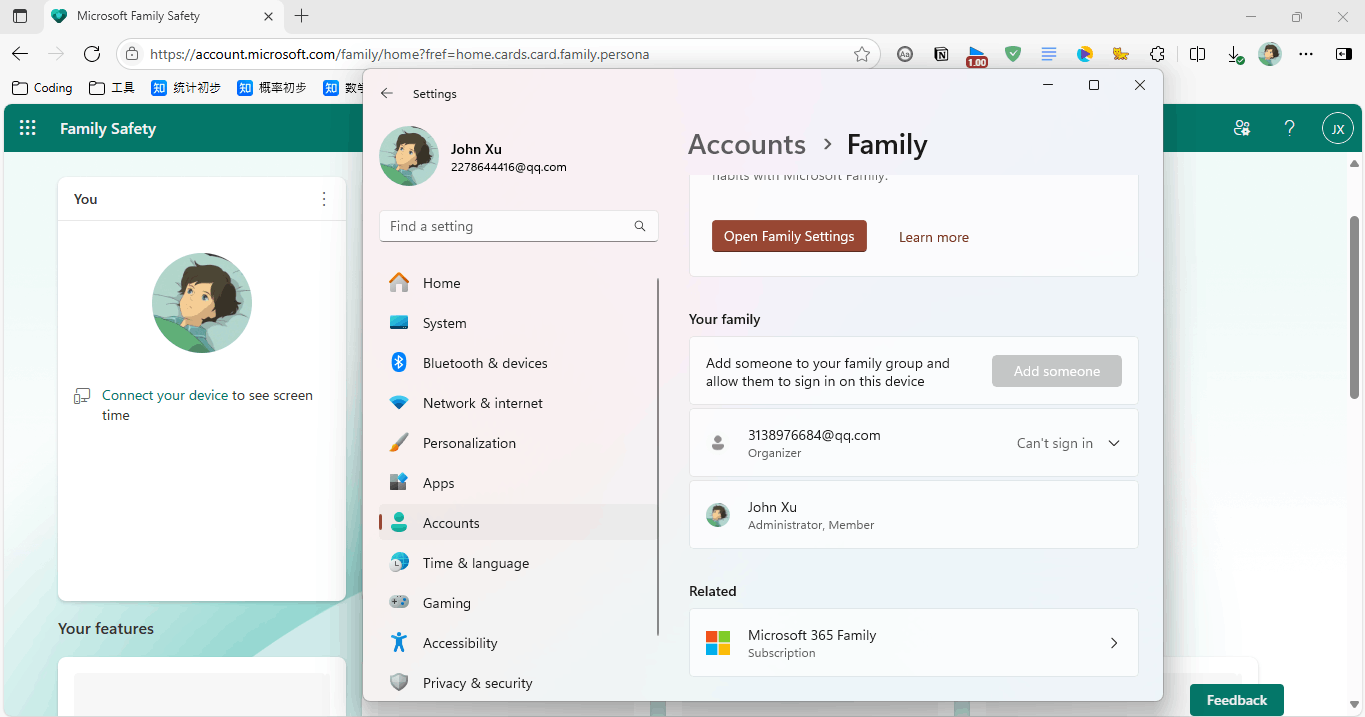Open the 统计初步 bookmark

(186, 88)
